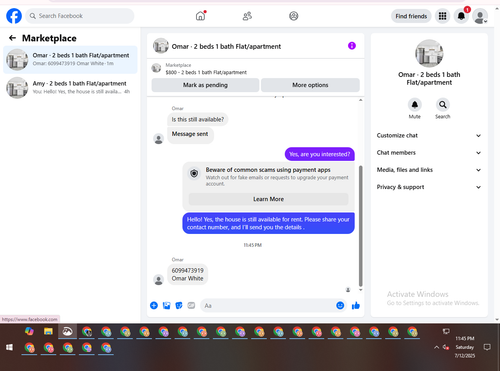500x371 pixels.
Task: Click Omar's avatar beside his last message
Action: tap(158, 280)
